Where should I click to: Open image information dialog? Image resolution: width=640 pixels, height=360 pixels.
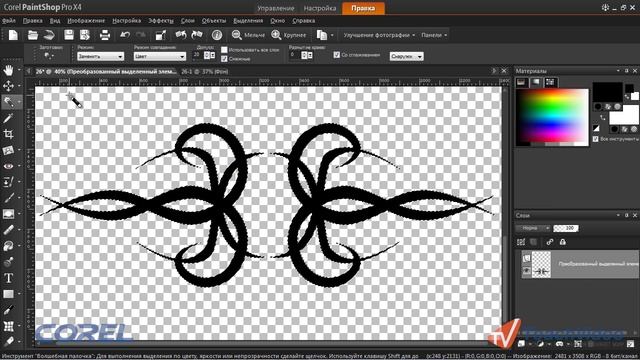click(217, 35)
